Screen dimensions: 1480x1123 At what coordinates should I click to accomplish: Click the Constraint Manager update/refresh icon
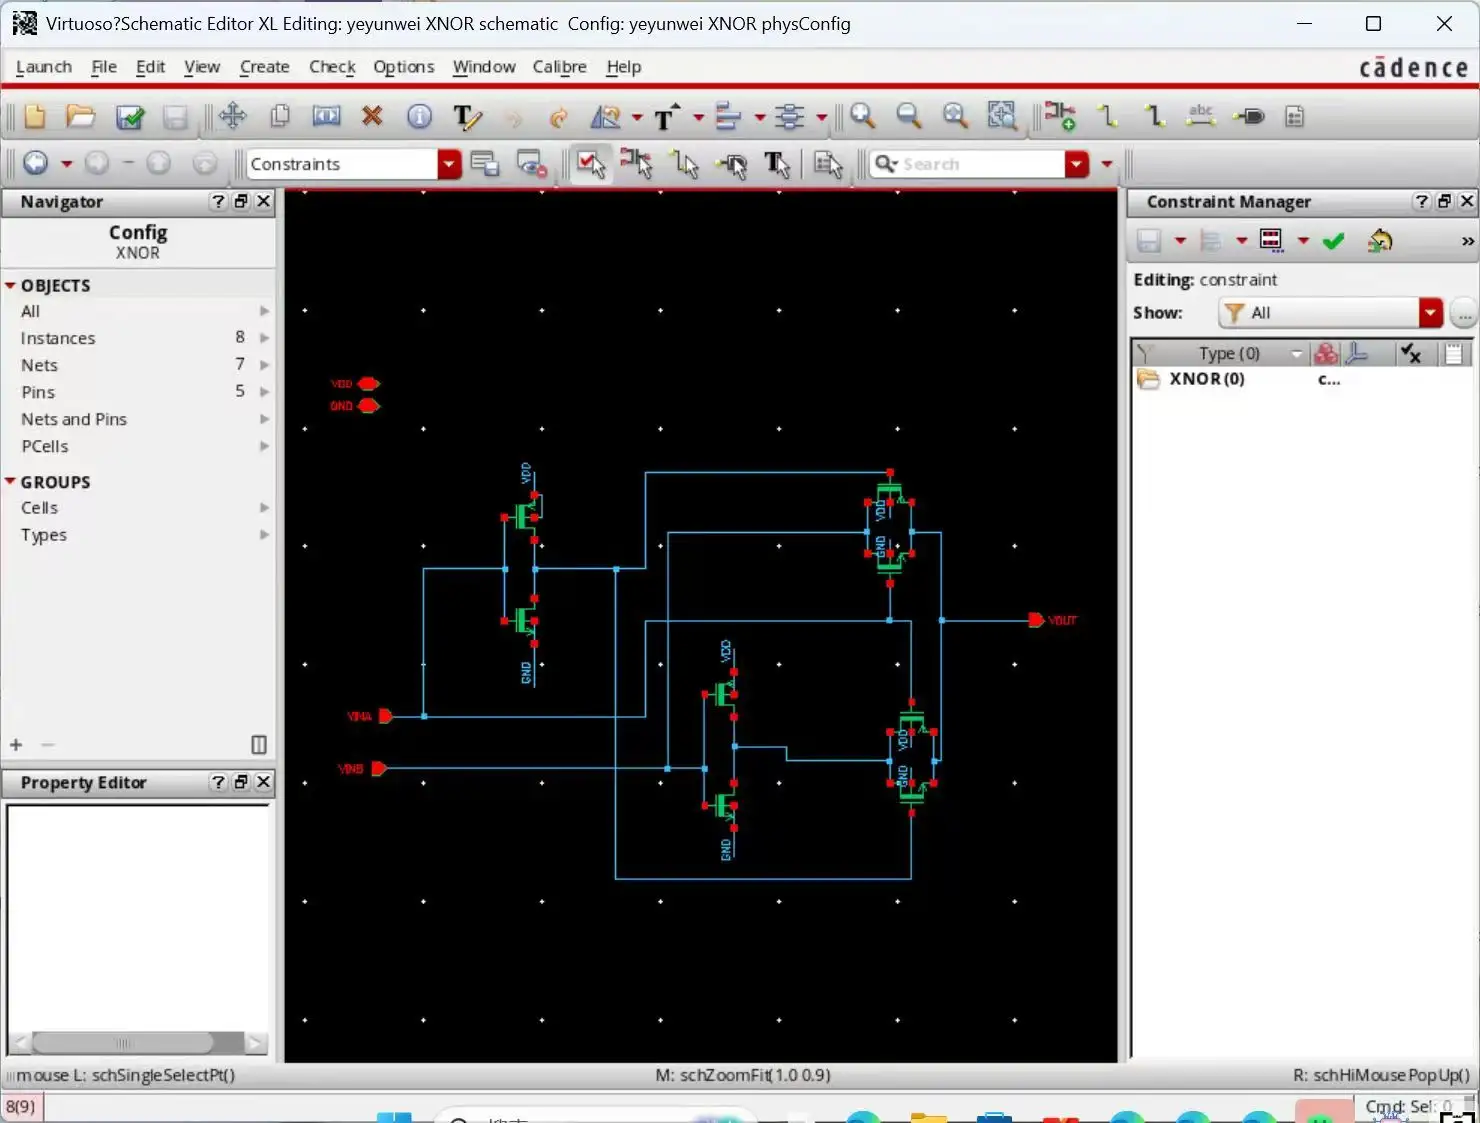click(1380, 241)
